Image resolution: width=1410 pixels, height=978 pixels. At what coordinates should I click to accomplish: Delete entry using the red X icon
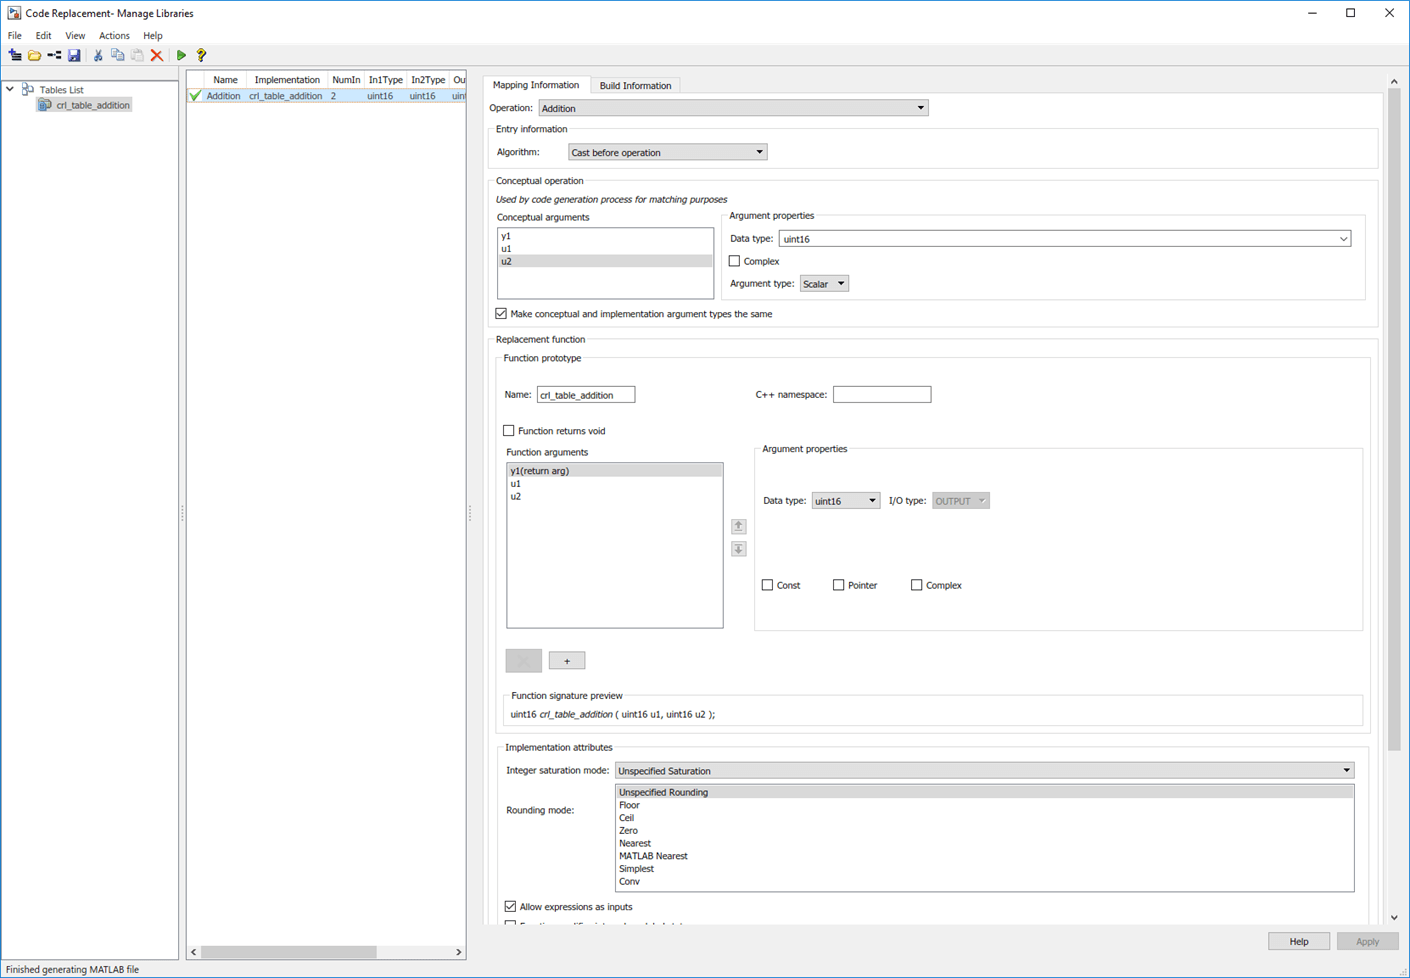[157, 56]
